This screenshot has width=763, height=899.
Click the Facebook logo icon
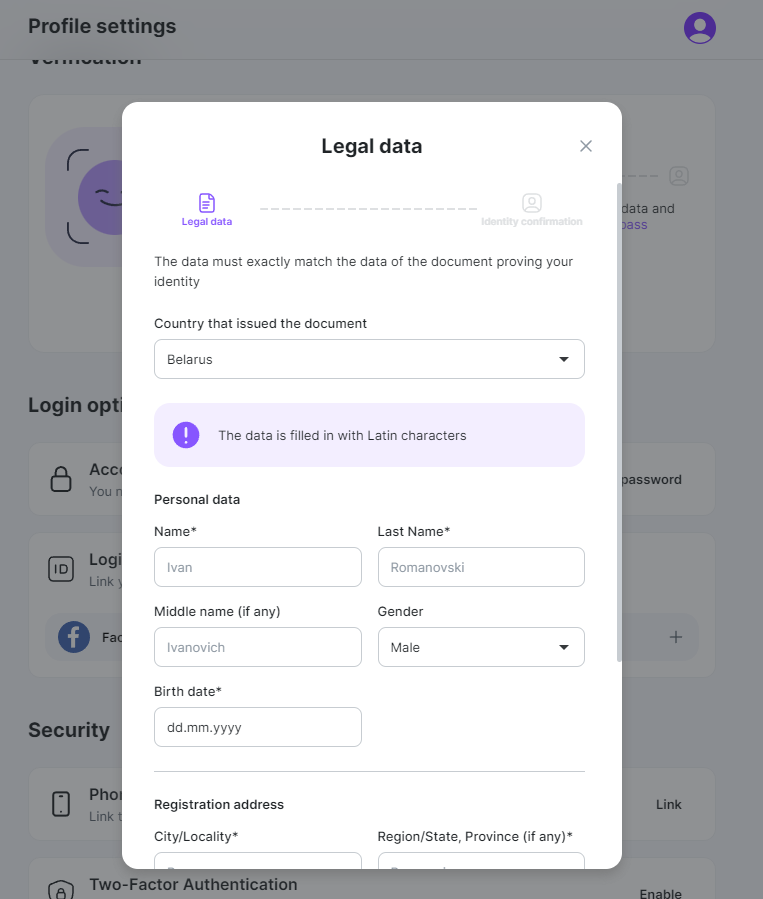(74, 637)
